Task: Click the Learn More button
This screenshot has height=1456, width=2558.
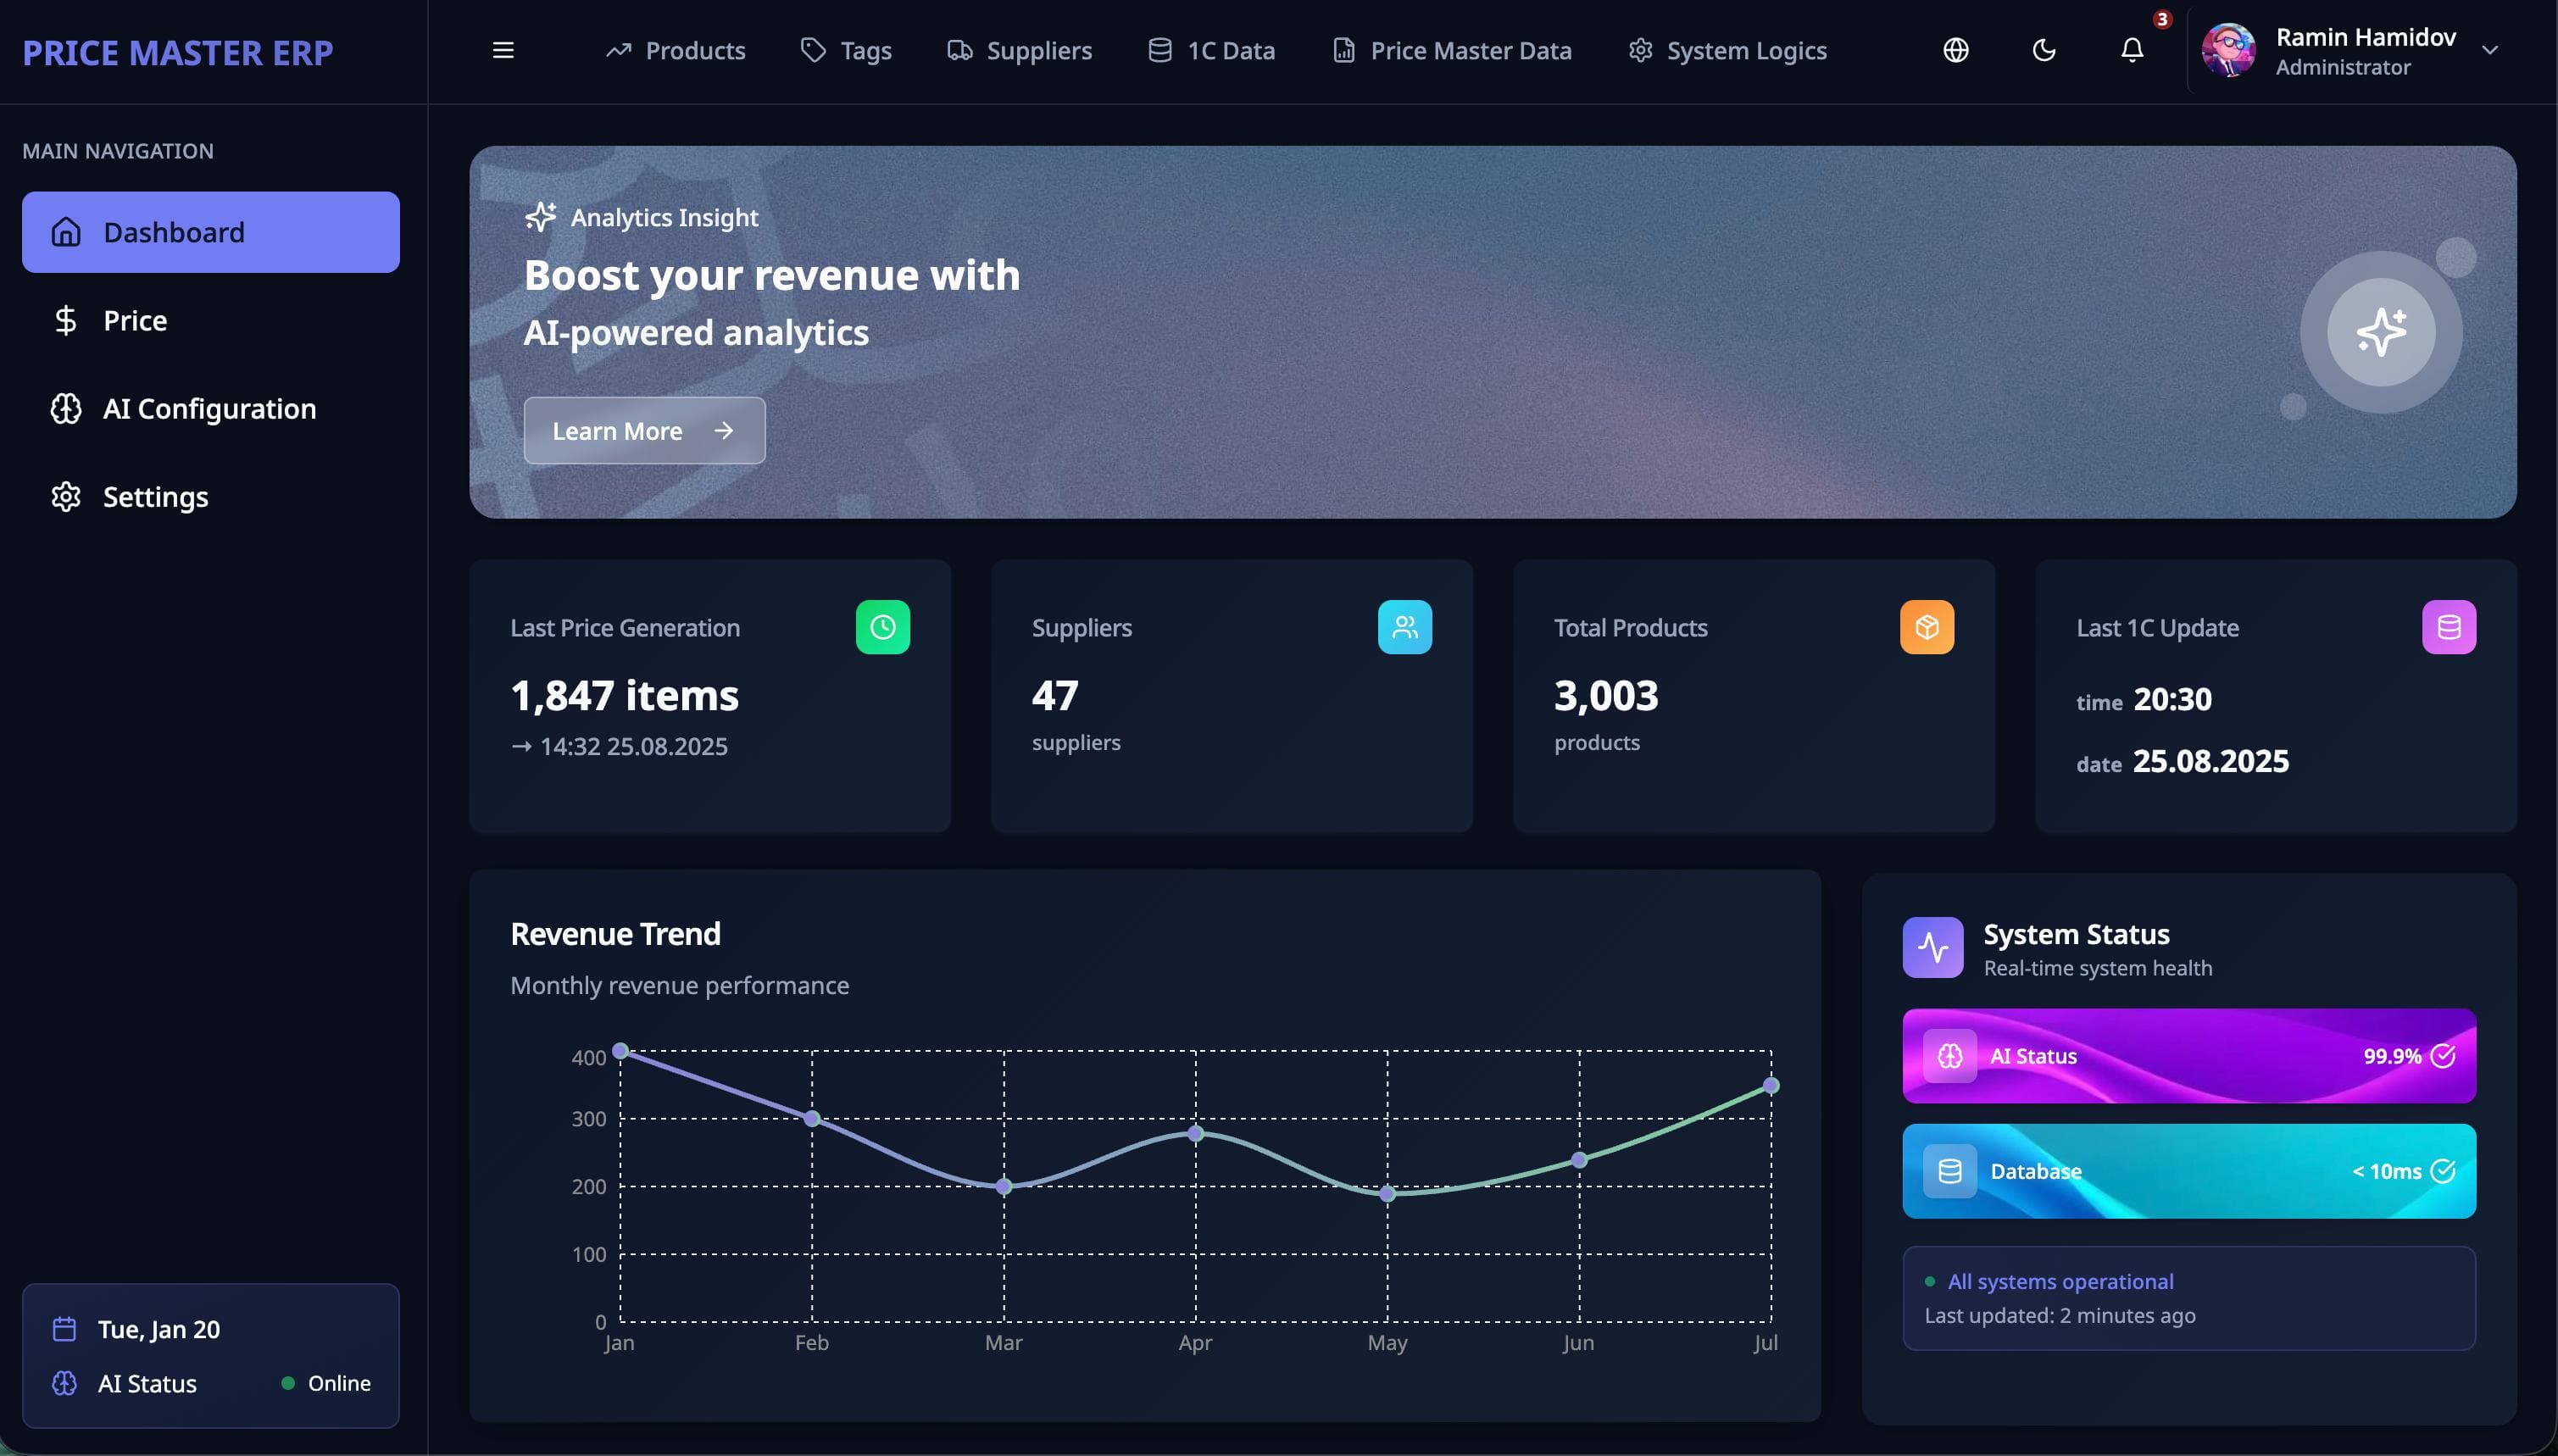Action: (x=644, y=430)
